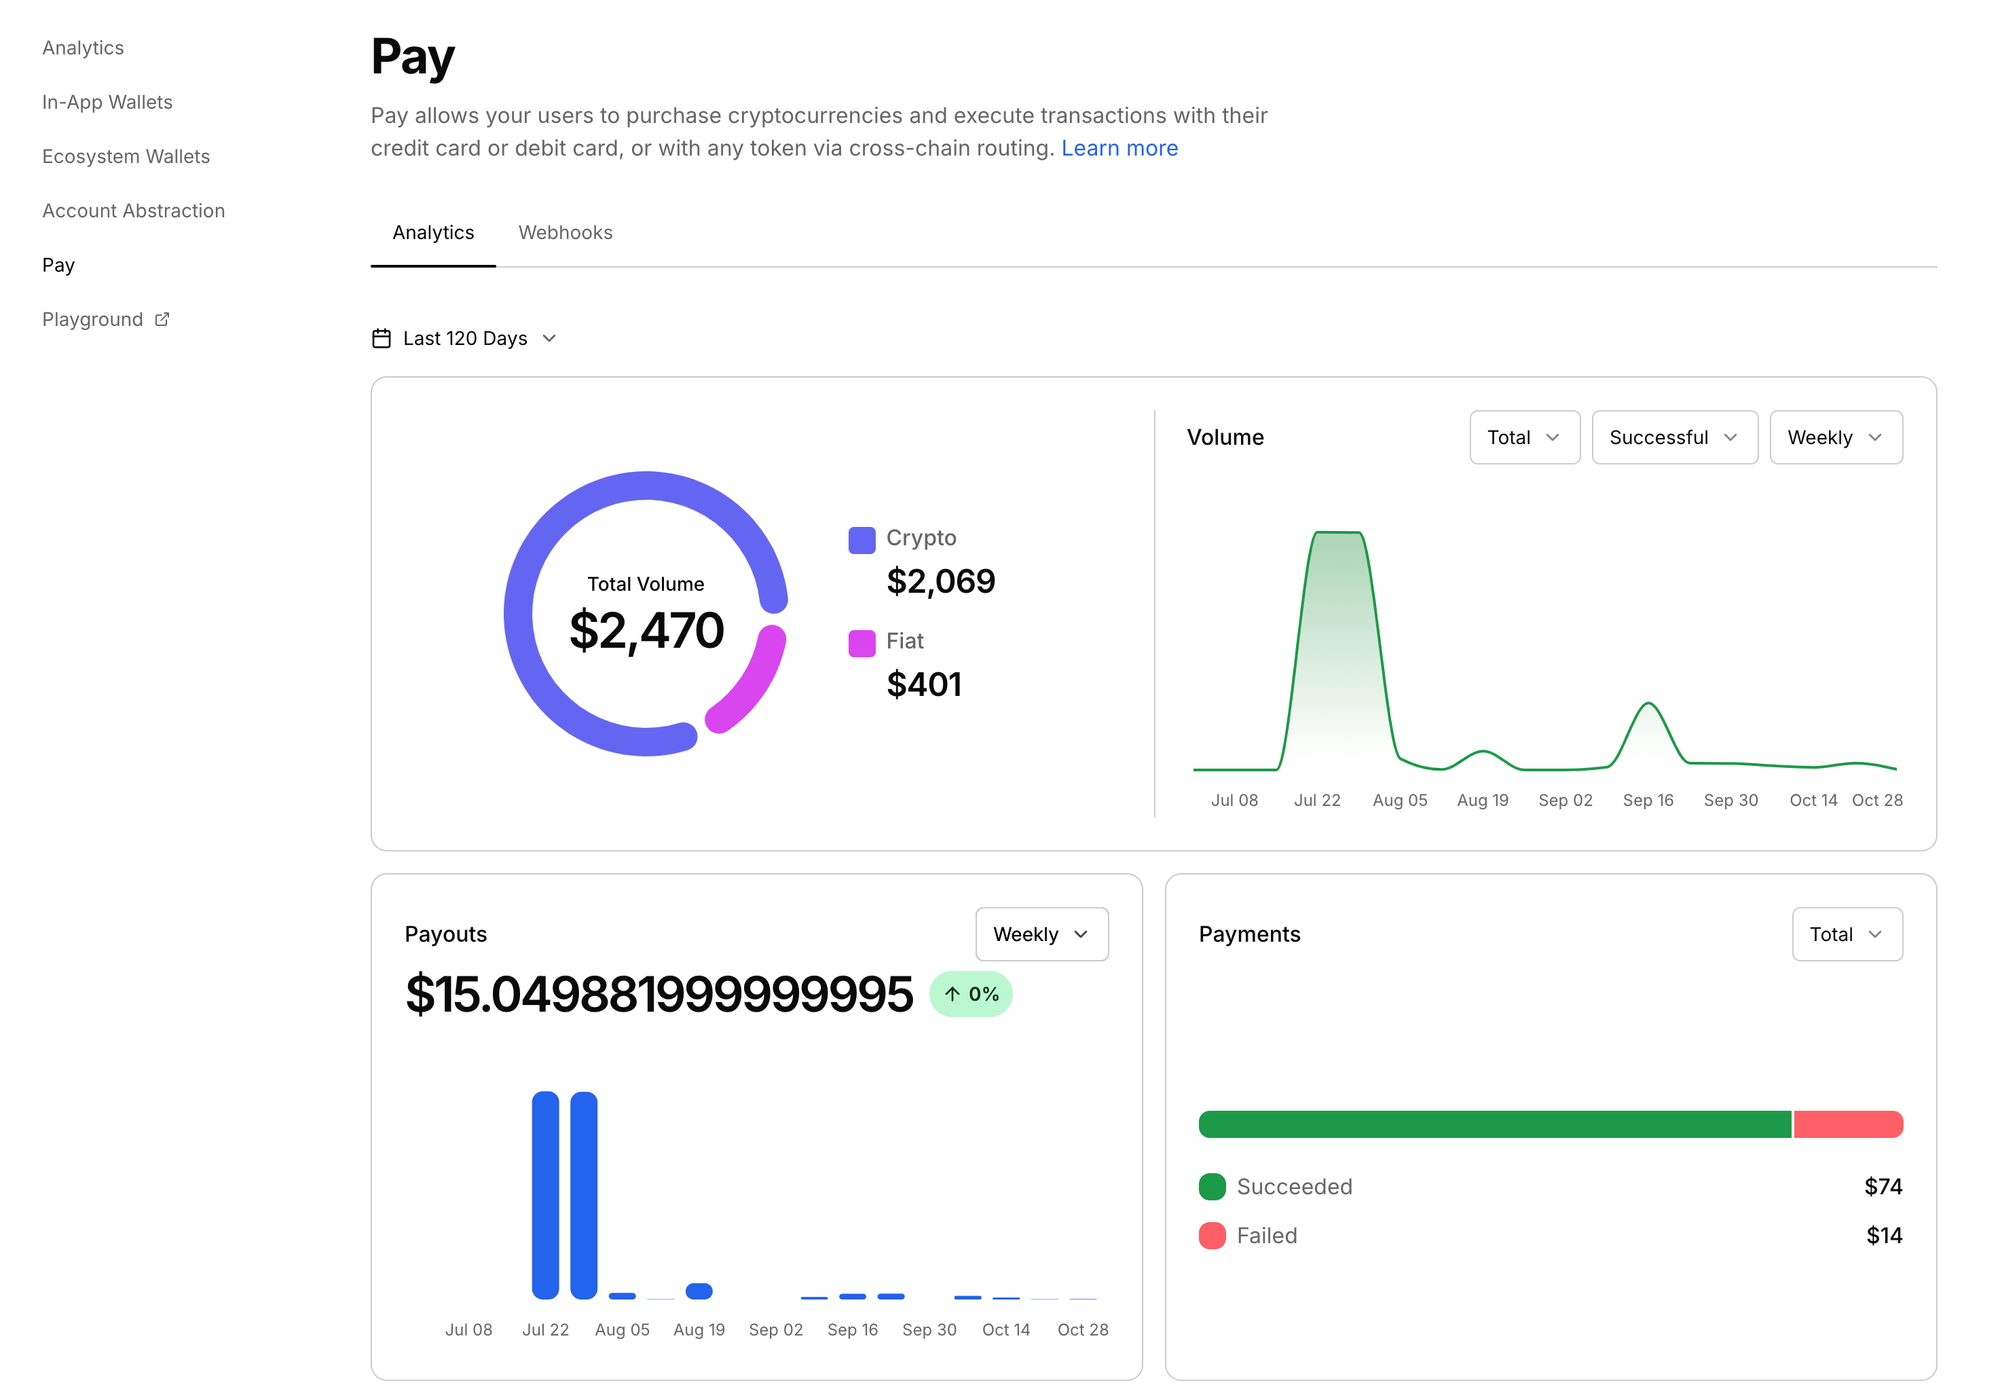This screenshot has width=2000, height=1396.
Task: Open the Payouts Weekly dropdown
Action: tap(1041, 934)
